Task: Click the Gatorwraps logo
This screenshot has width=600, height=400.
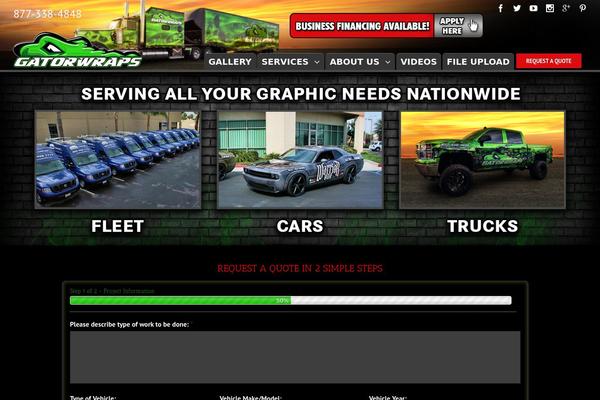Action: coord(78,52)
